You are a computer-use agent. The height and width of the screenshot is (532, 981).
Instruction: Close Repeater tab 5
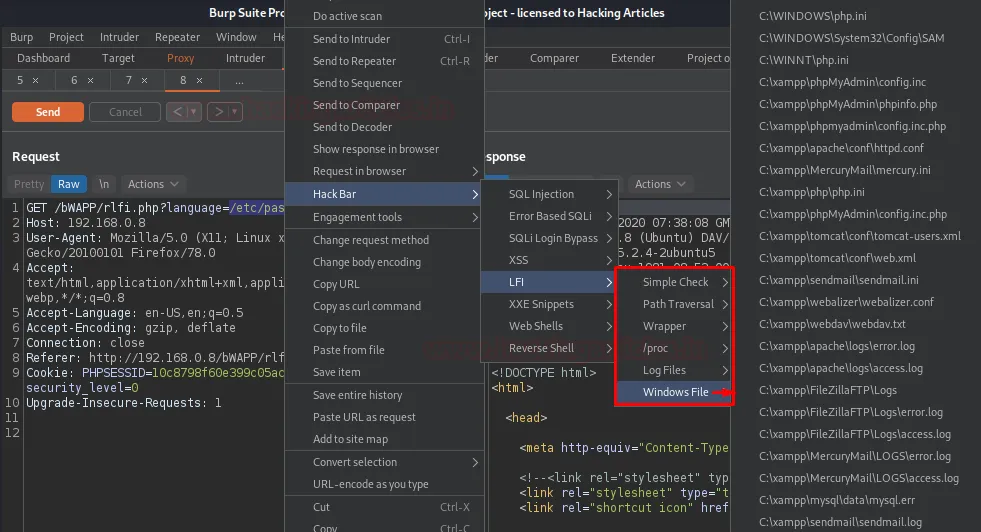[x=35, y=80]
